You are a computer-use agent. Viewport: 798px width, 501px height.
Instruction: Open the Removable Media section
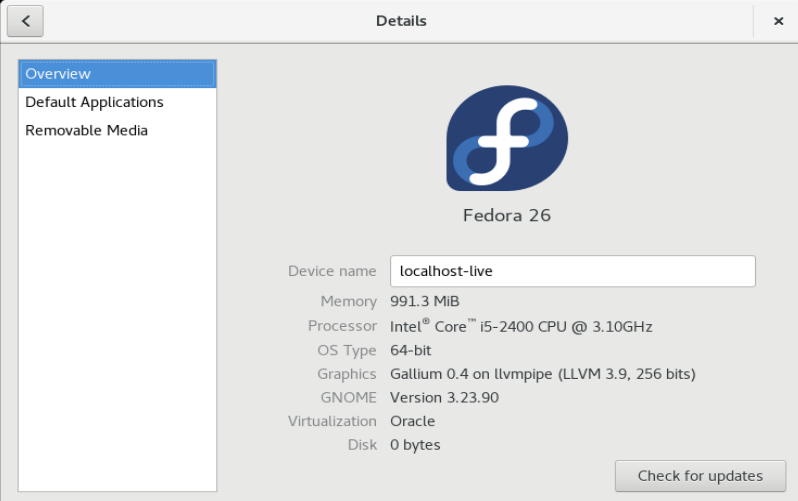pyautogui.click(x=86, y=130)
